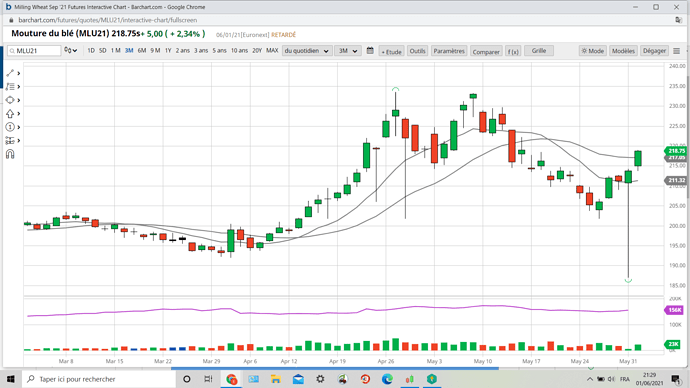The width and height of the screenshot is (690, 388).
Task: Select the arrow marker tool icon
Action: (10, 113)
